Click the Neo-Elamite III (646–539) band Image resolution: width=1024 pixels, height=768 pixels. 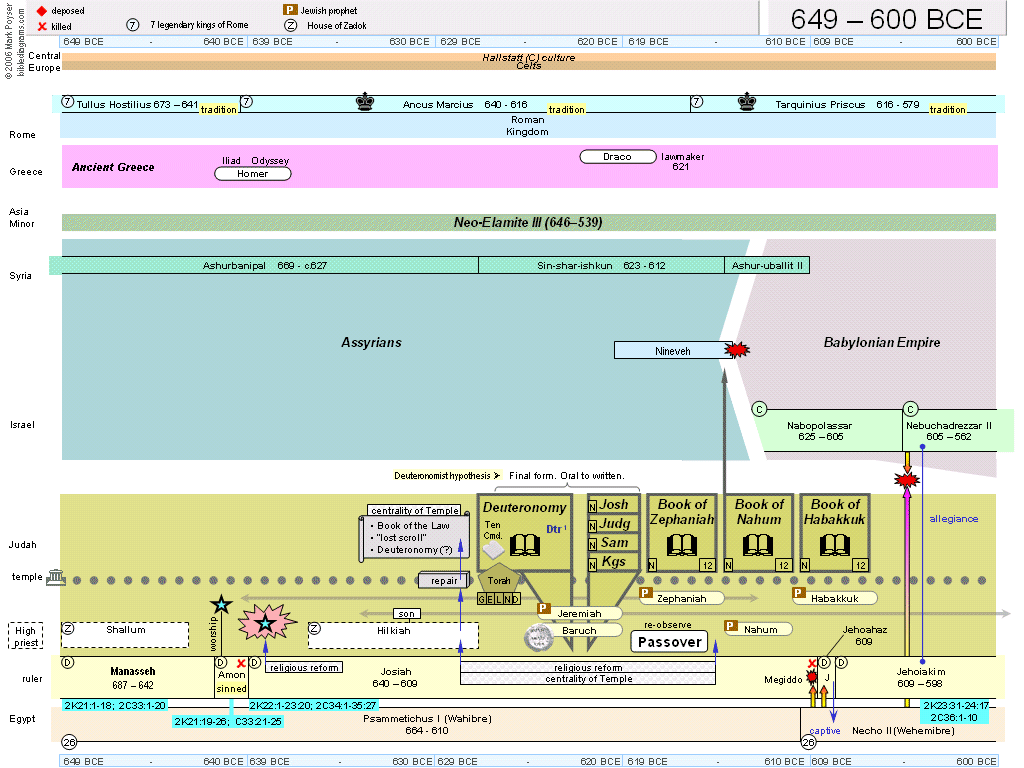528,223
